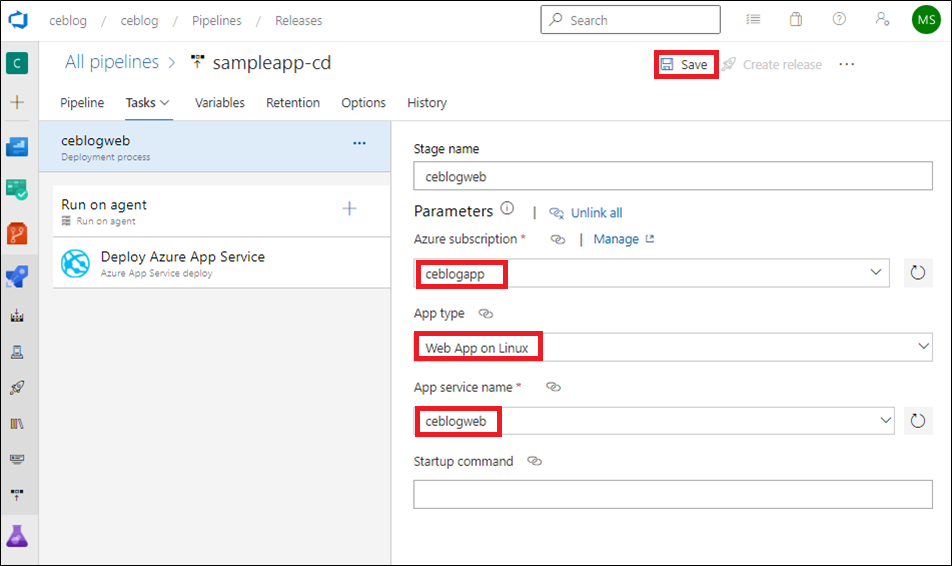Open the Builds icon in the sidebar

(x=17, y=316)
